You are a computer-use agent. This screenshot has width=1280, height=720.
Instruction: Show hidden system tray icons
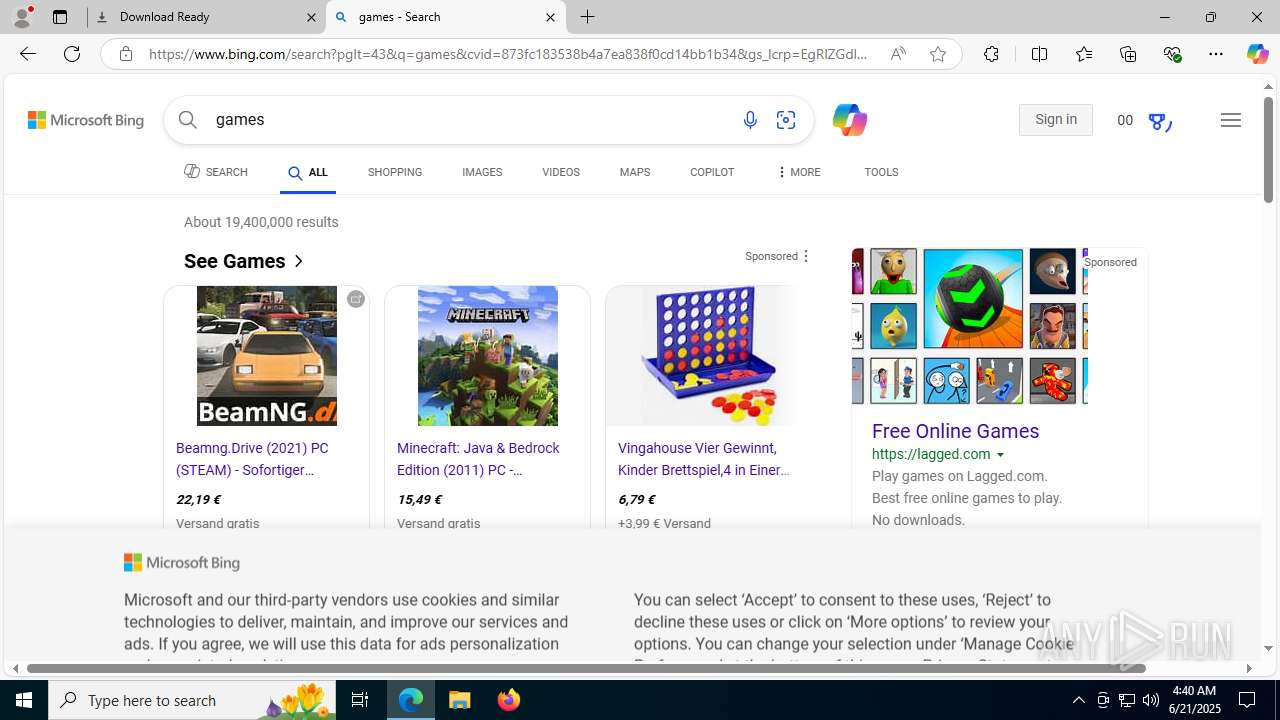[1078, 700]
